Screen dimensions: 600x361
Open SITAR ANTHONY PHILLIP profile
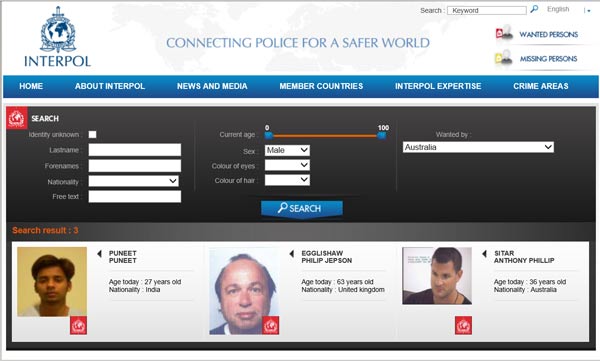524,257
